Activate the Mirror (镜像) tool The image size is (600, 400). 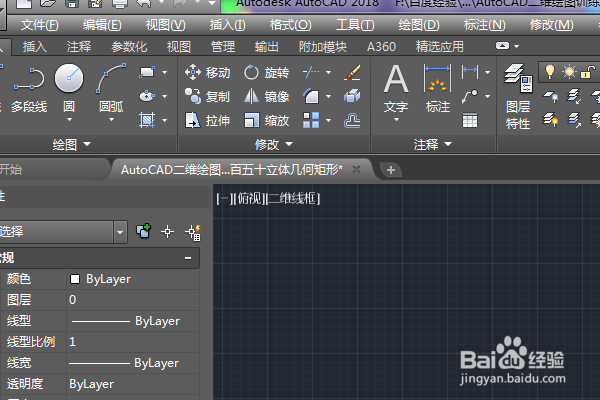pos(266,96)
